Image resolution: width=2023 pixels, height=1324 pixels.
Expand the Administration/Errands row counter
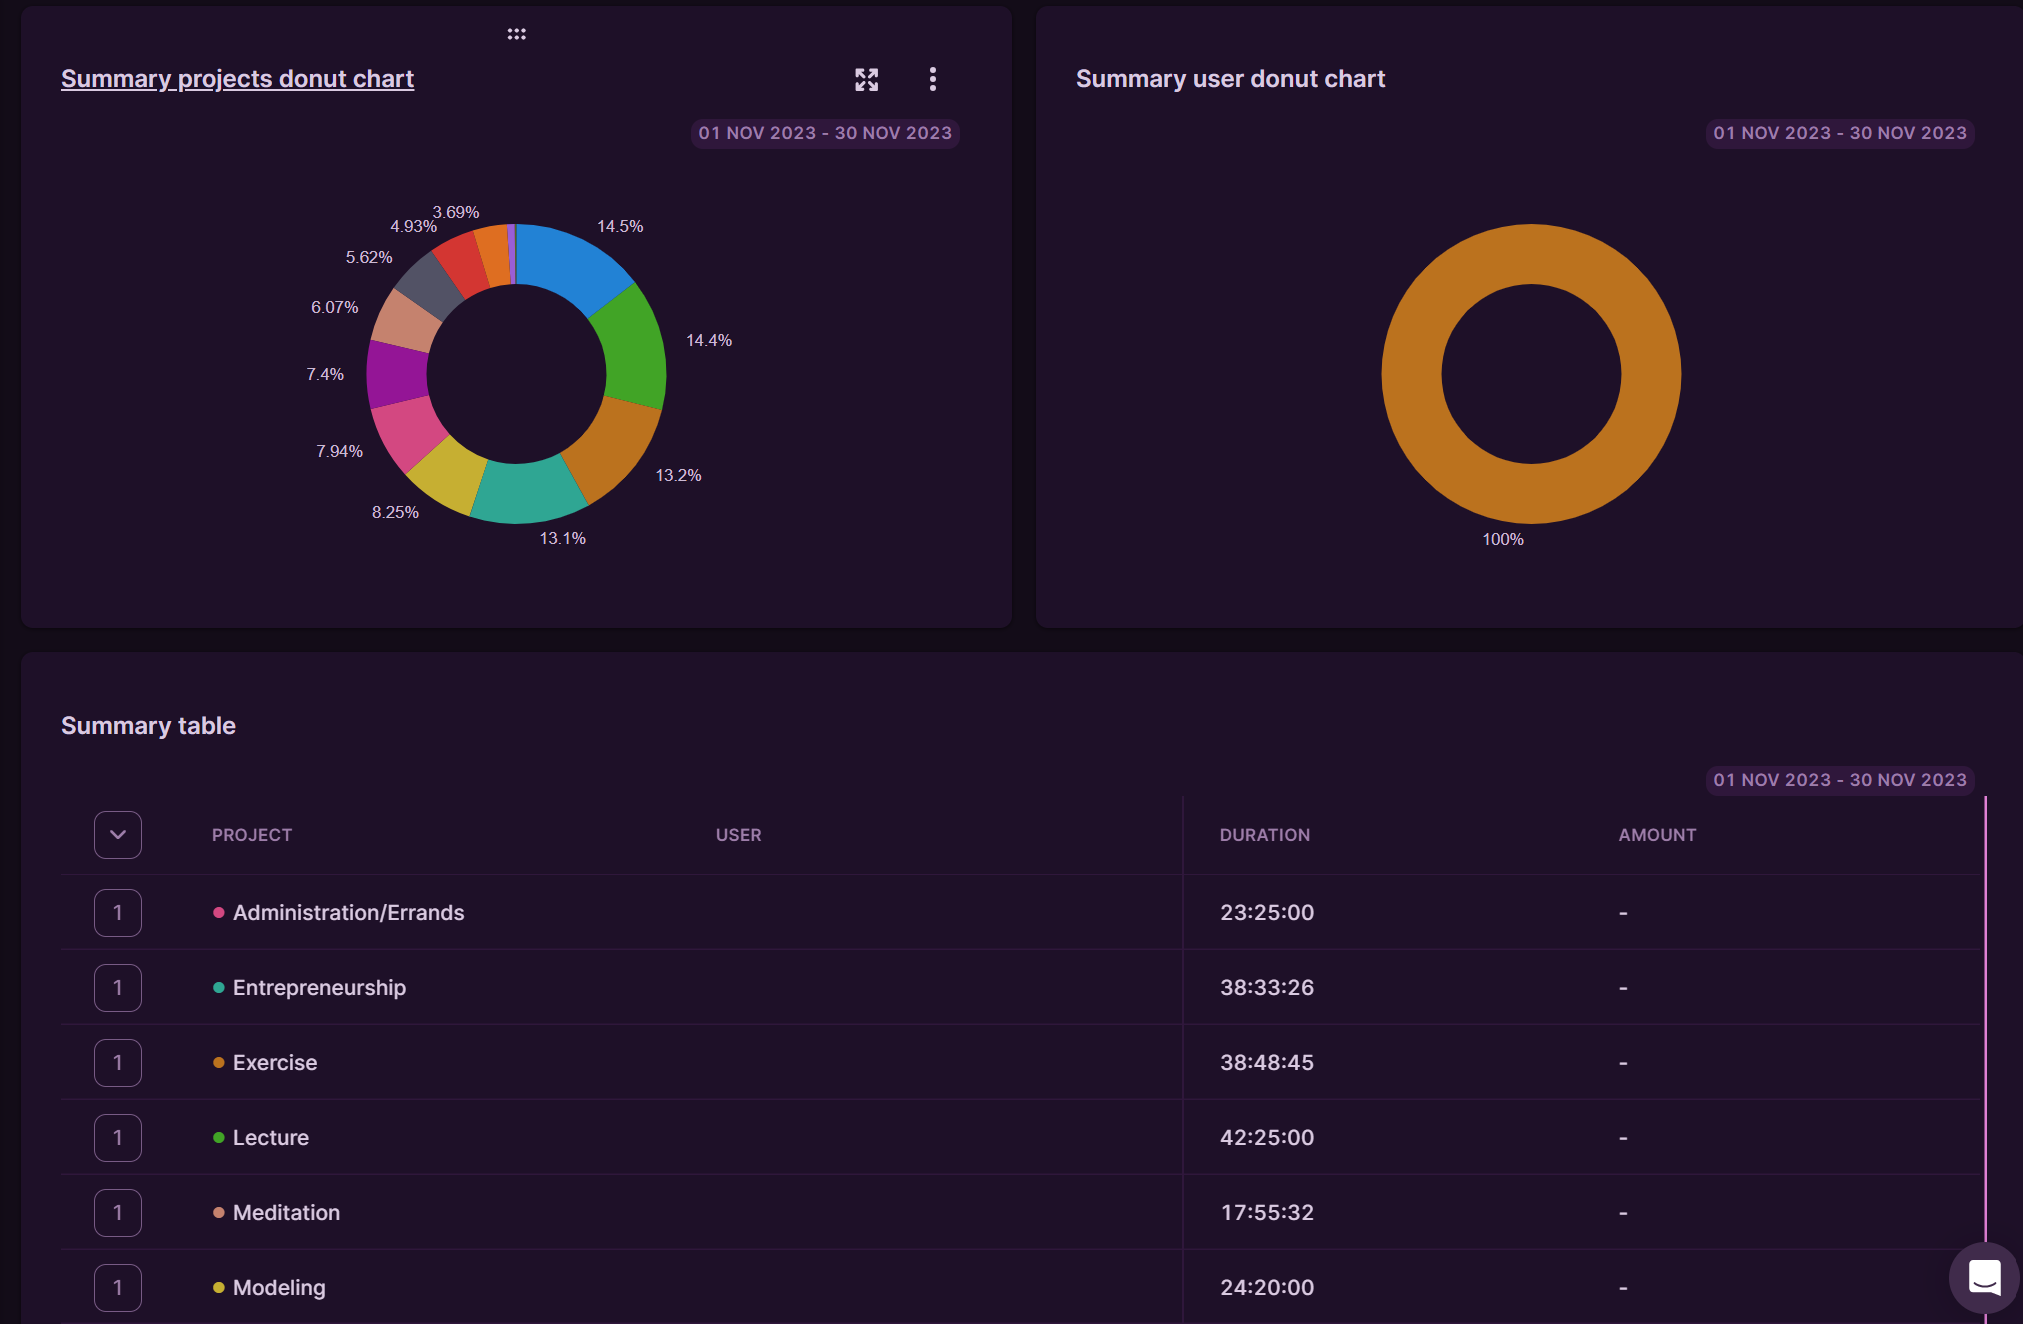118,913
